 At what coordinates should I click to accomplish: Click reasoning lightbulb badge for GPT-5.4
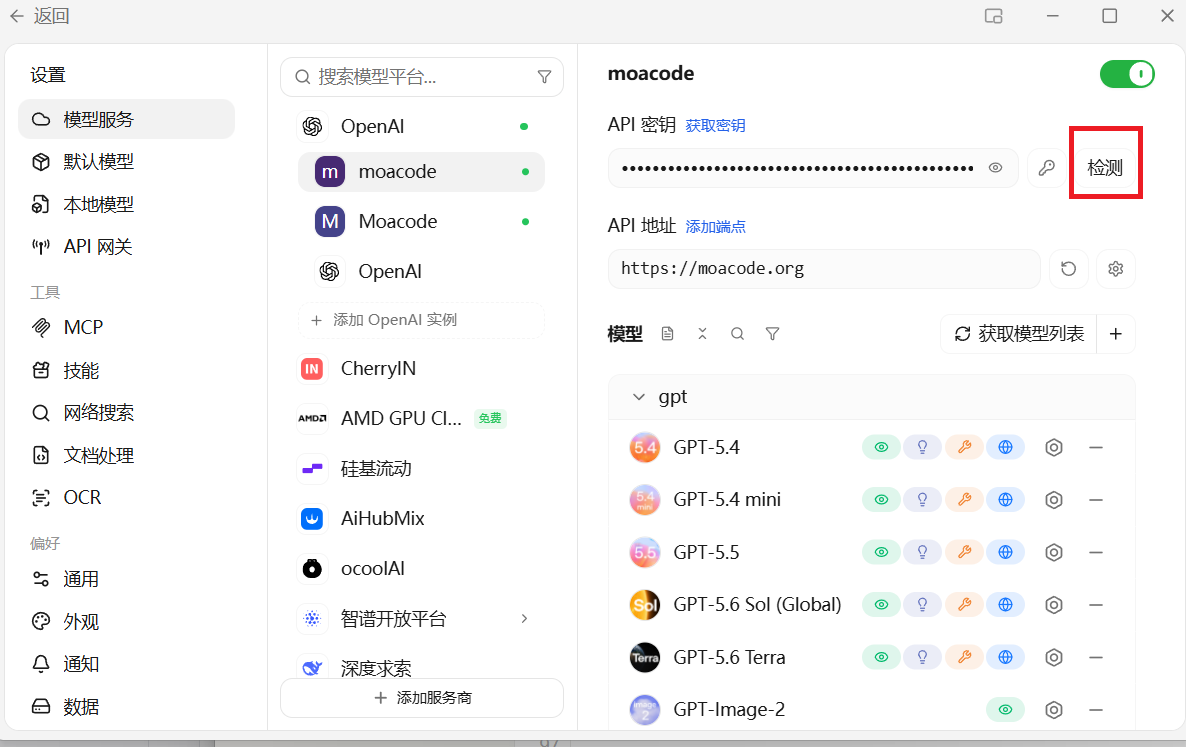coord(923,448)
